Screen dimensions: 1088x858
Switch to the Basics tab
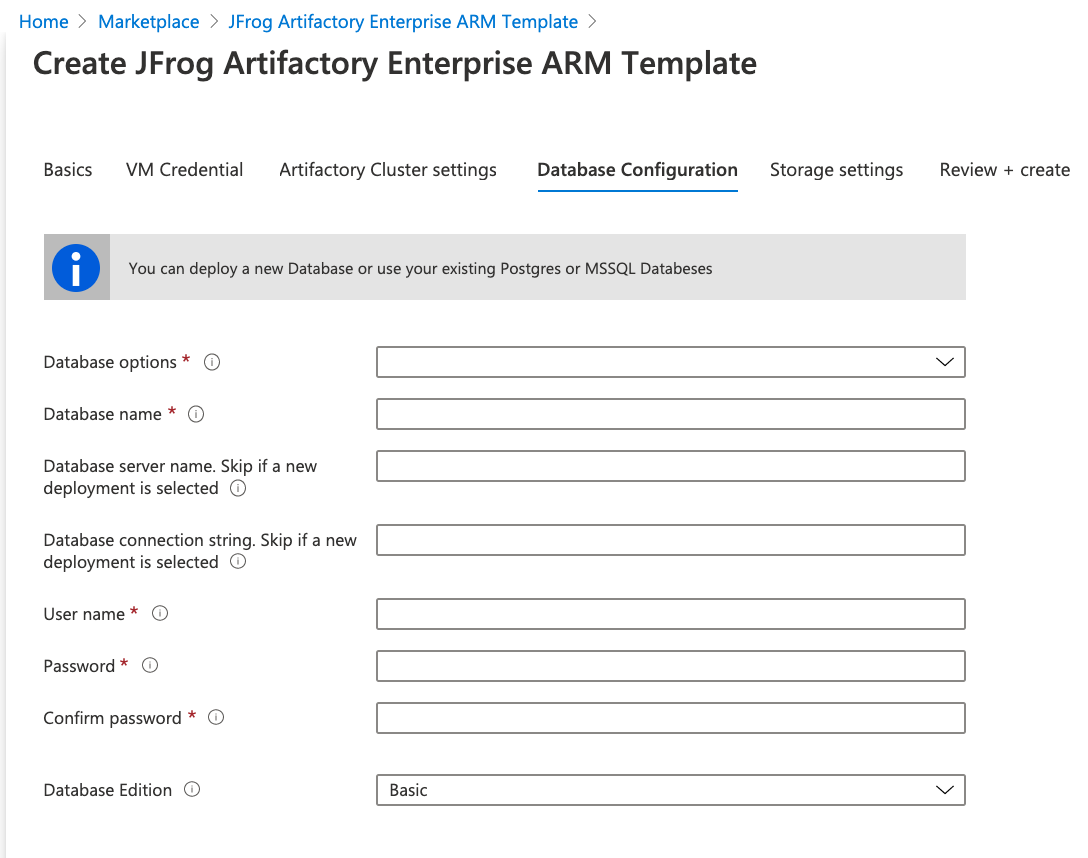click(x=68, y=170)
